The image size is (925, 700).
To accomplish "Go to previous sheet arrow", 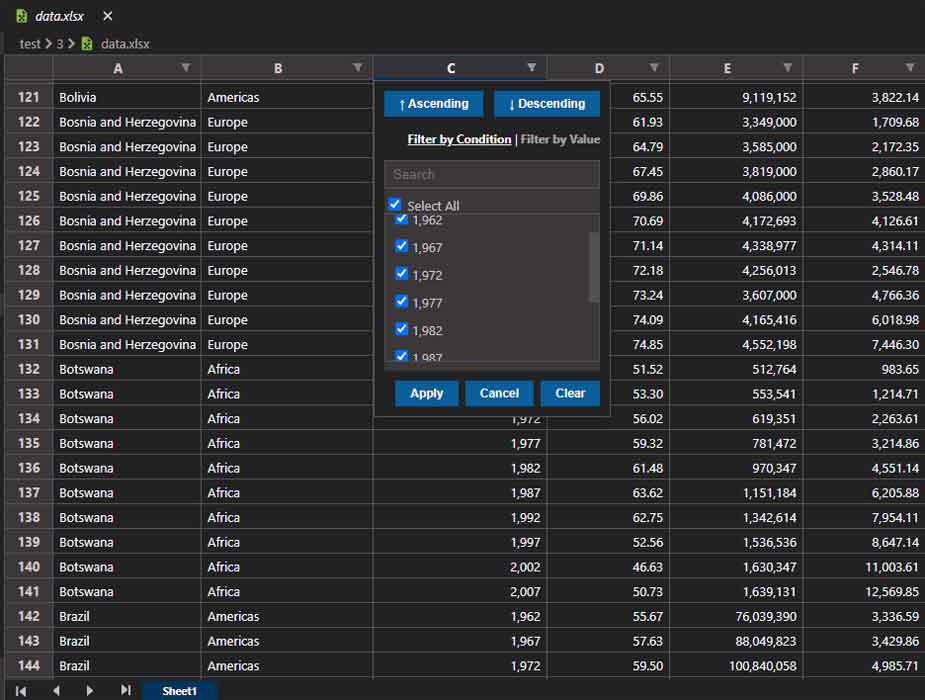I will click(x=56, y=691).
